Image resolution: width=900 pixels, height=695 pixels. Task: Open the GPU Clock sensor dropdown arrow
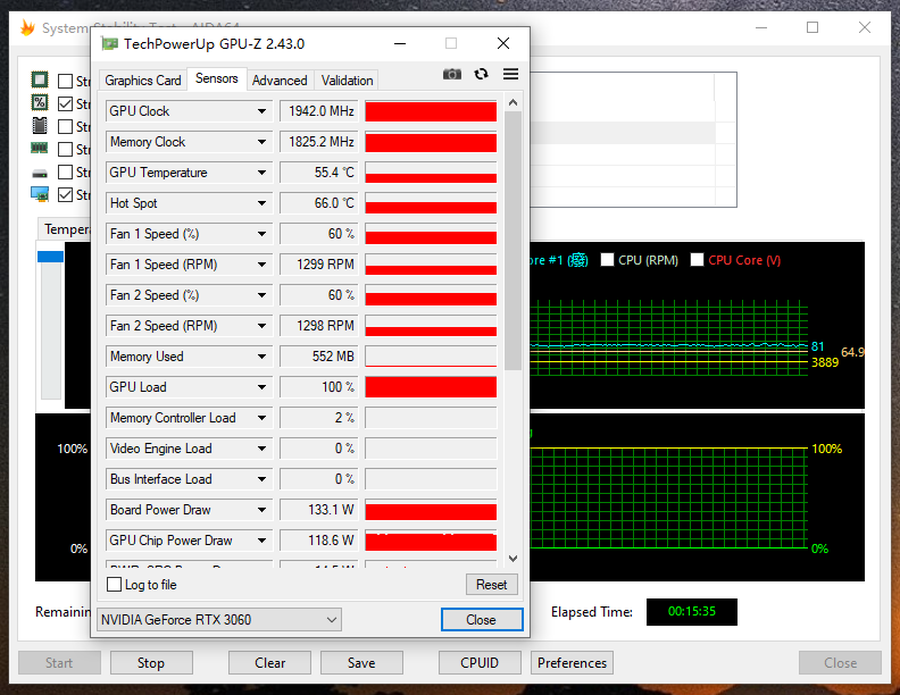262,111
